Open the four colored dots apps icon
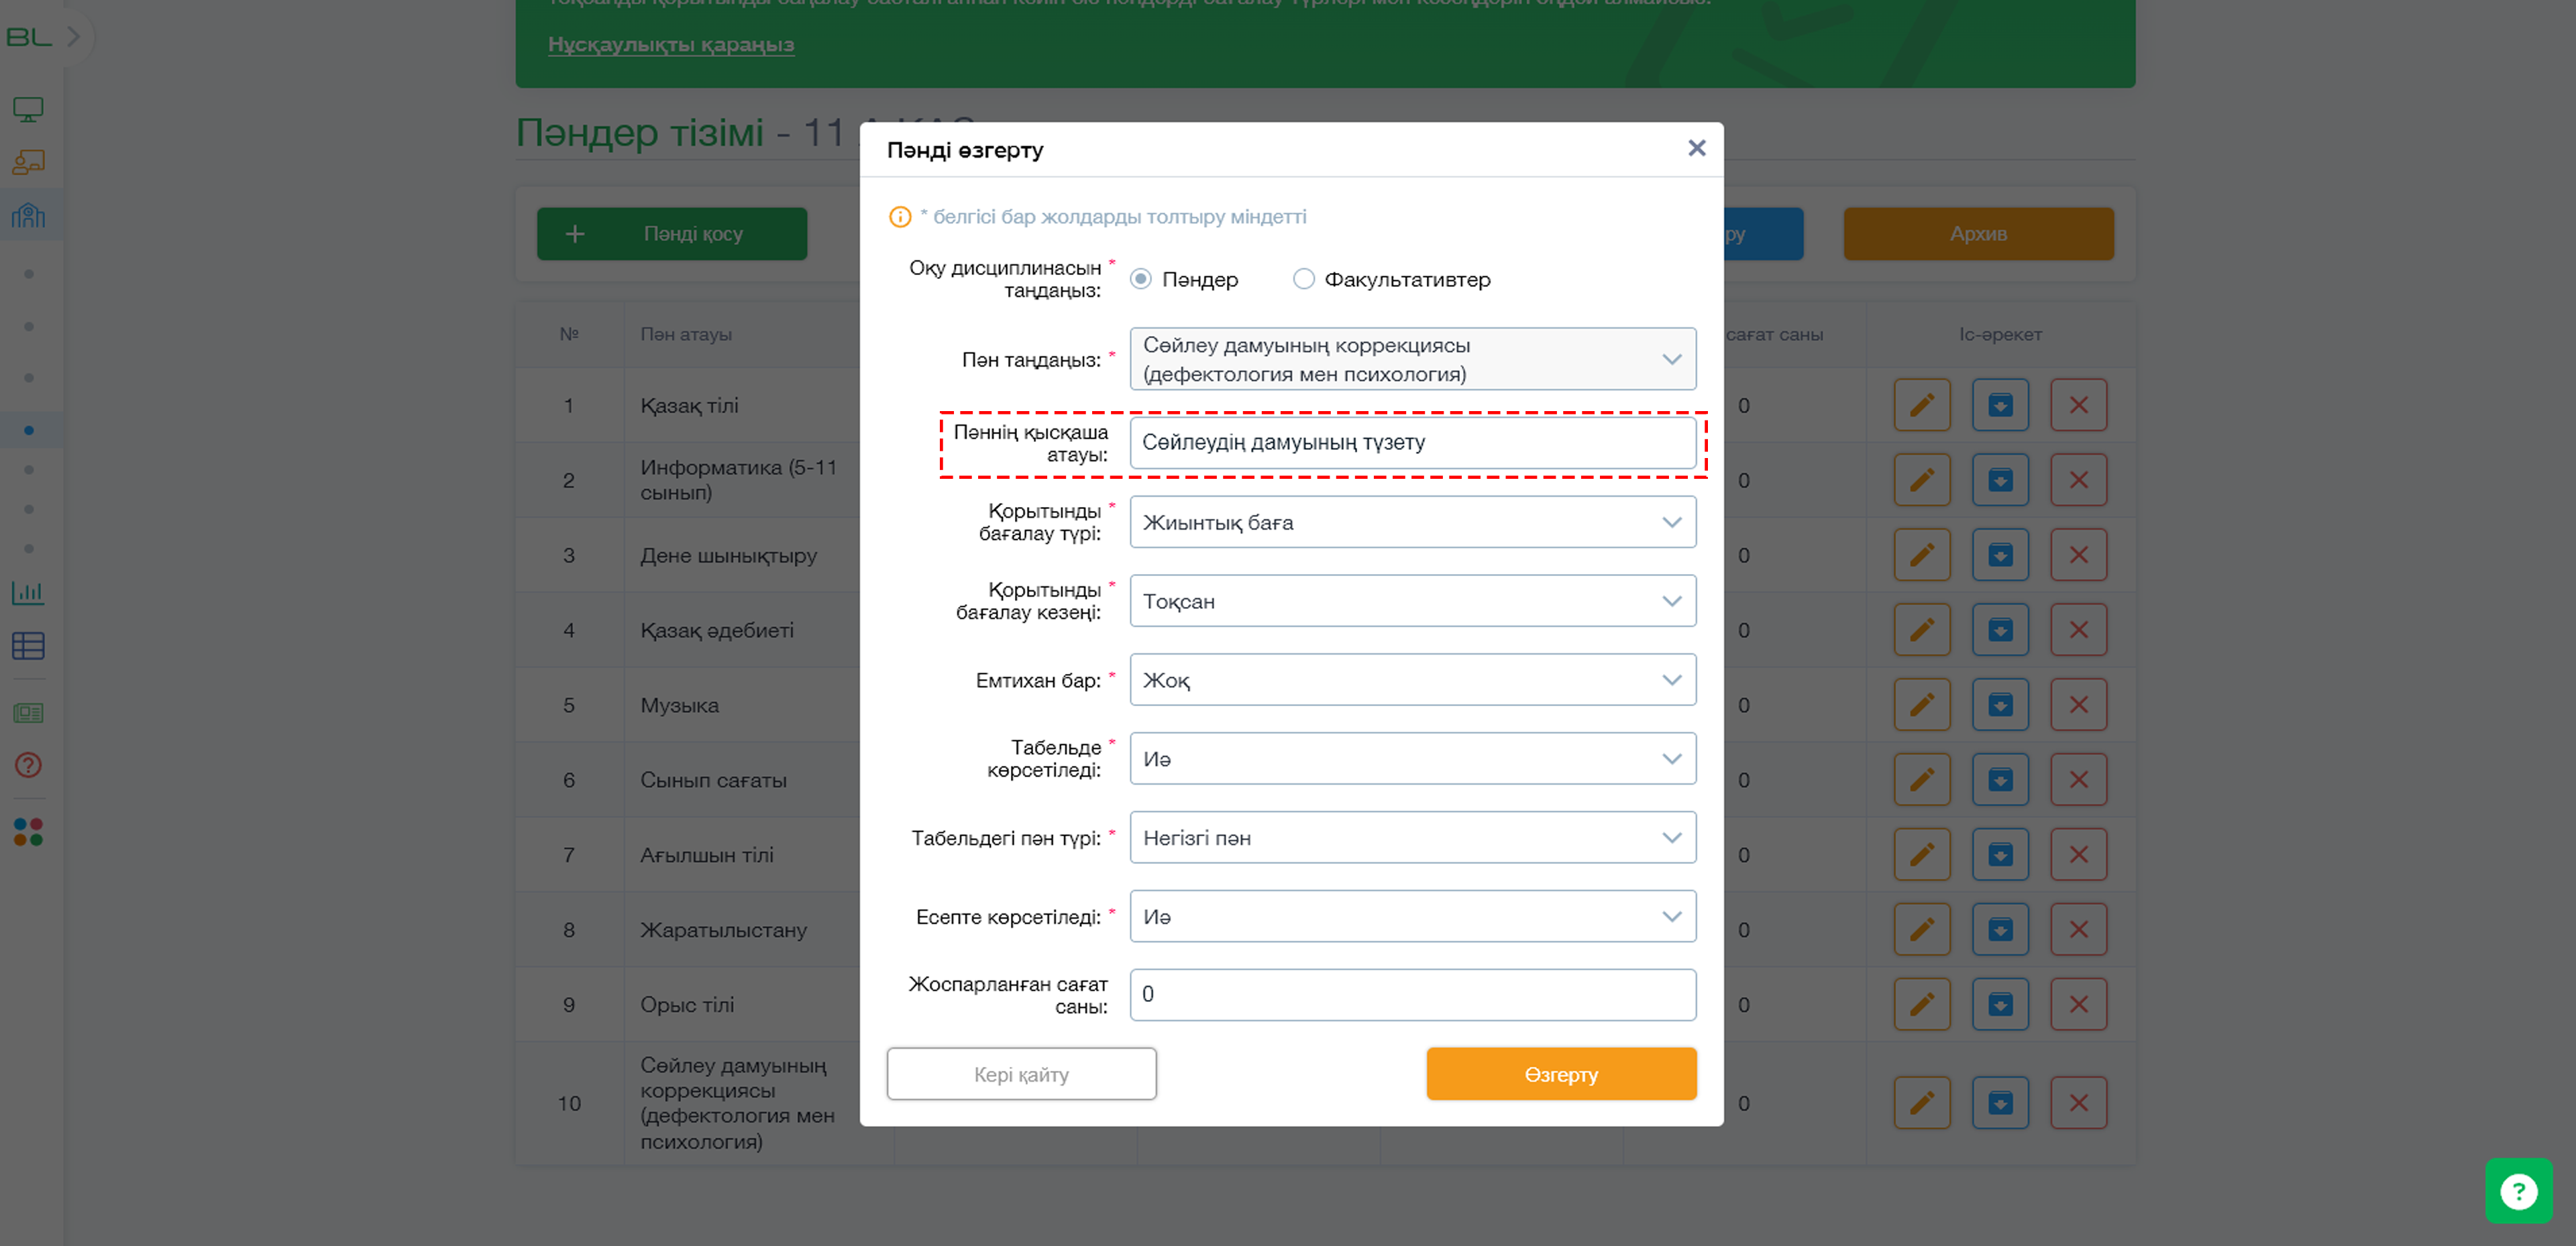This screenshot has height=1246, width=2576. (28, 832)
